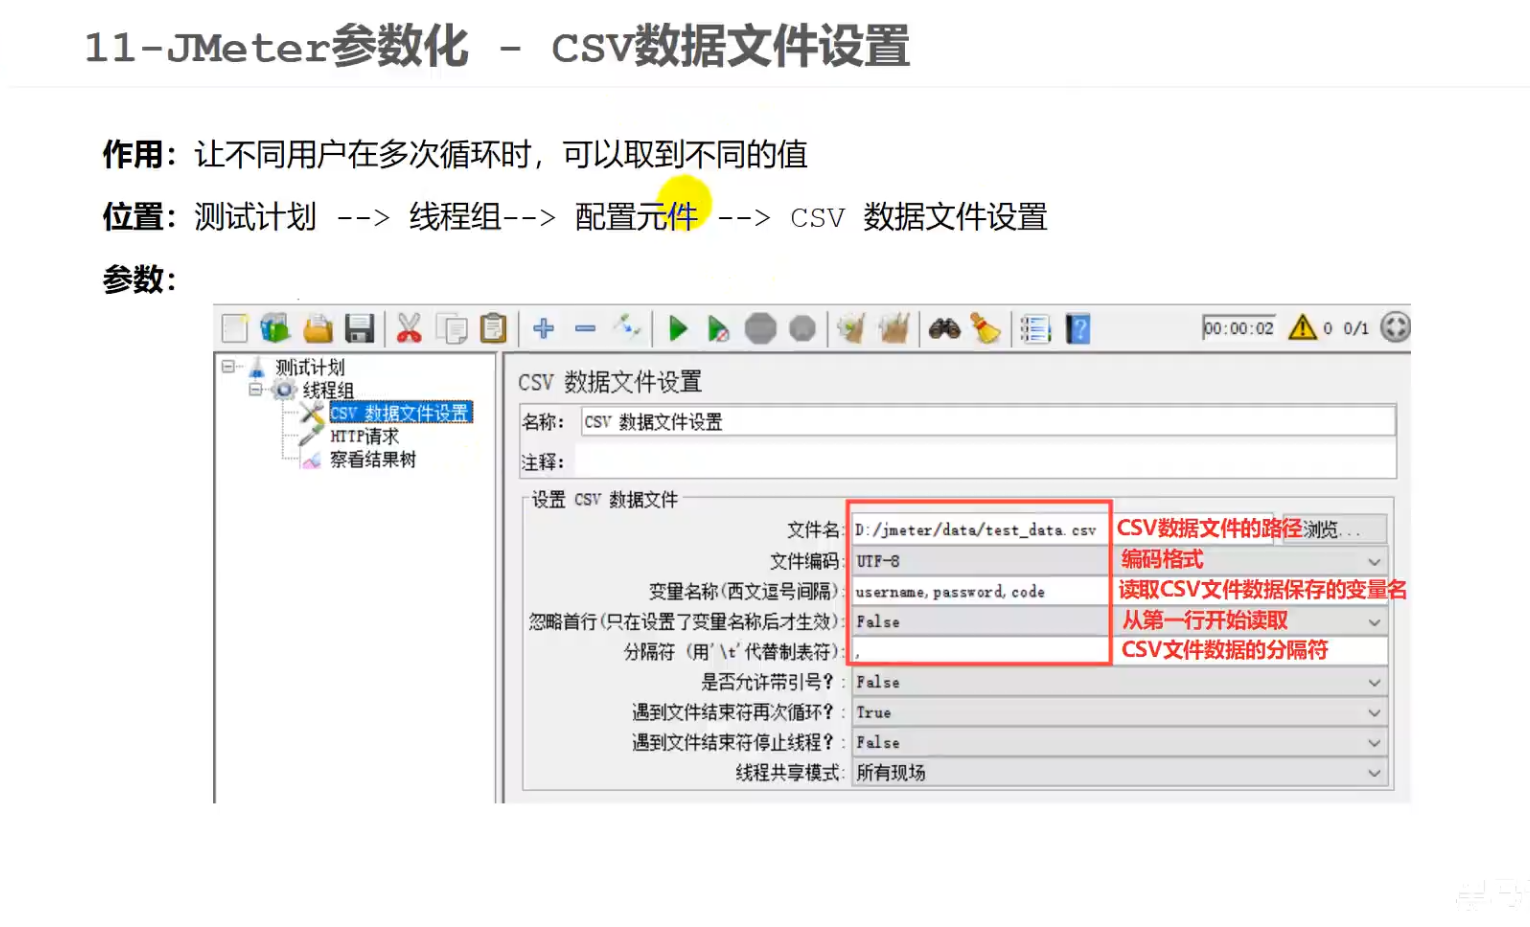Click the Shutdown threads icon

(x=802, y=328)
